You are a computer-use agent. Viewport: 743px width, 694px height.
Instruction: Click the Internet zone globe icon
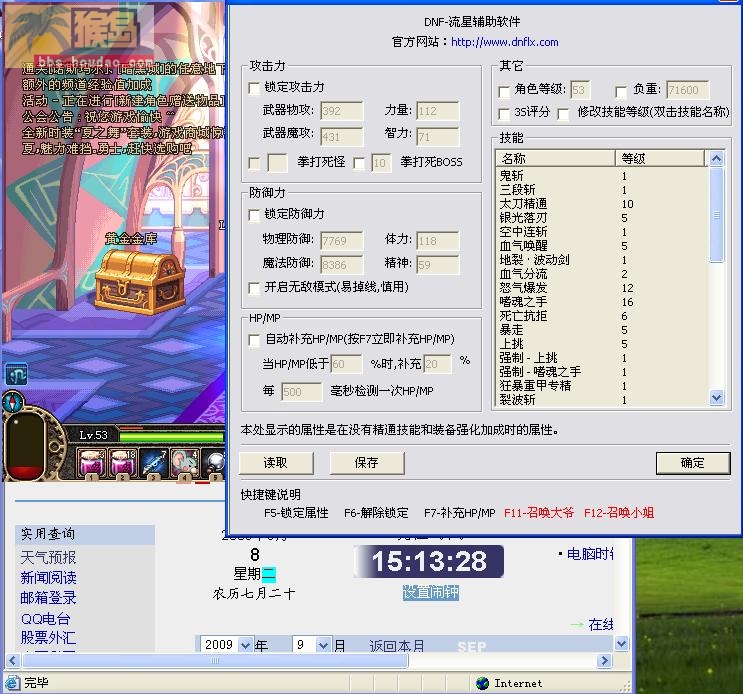[x=482, y=683]
